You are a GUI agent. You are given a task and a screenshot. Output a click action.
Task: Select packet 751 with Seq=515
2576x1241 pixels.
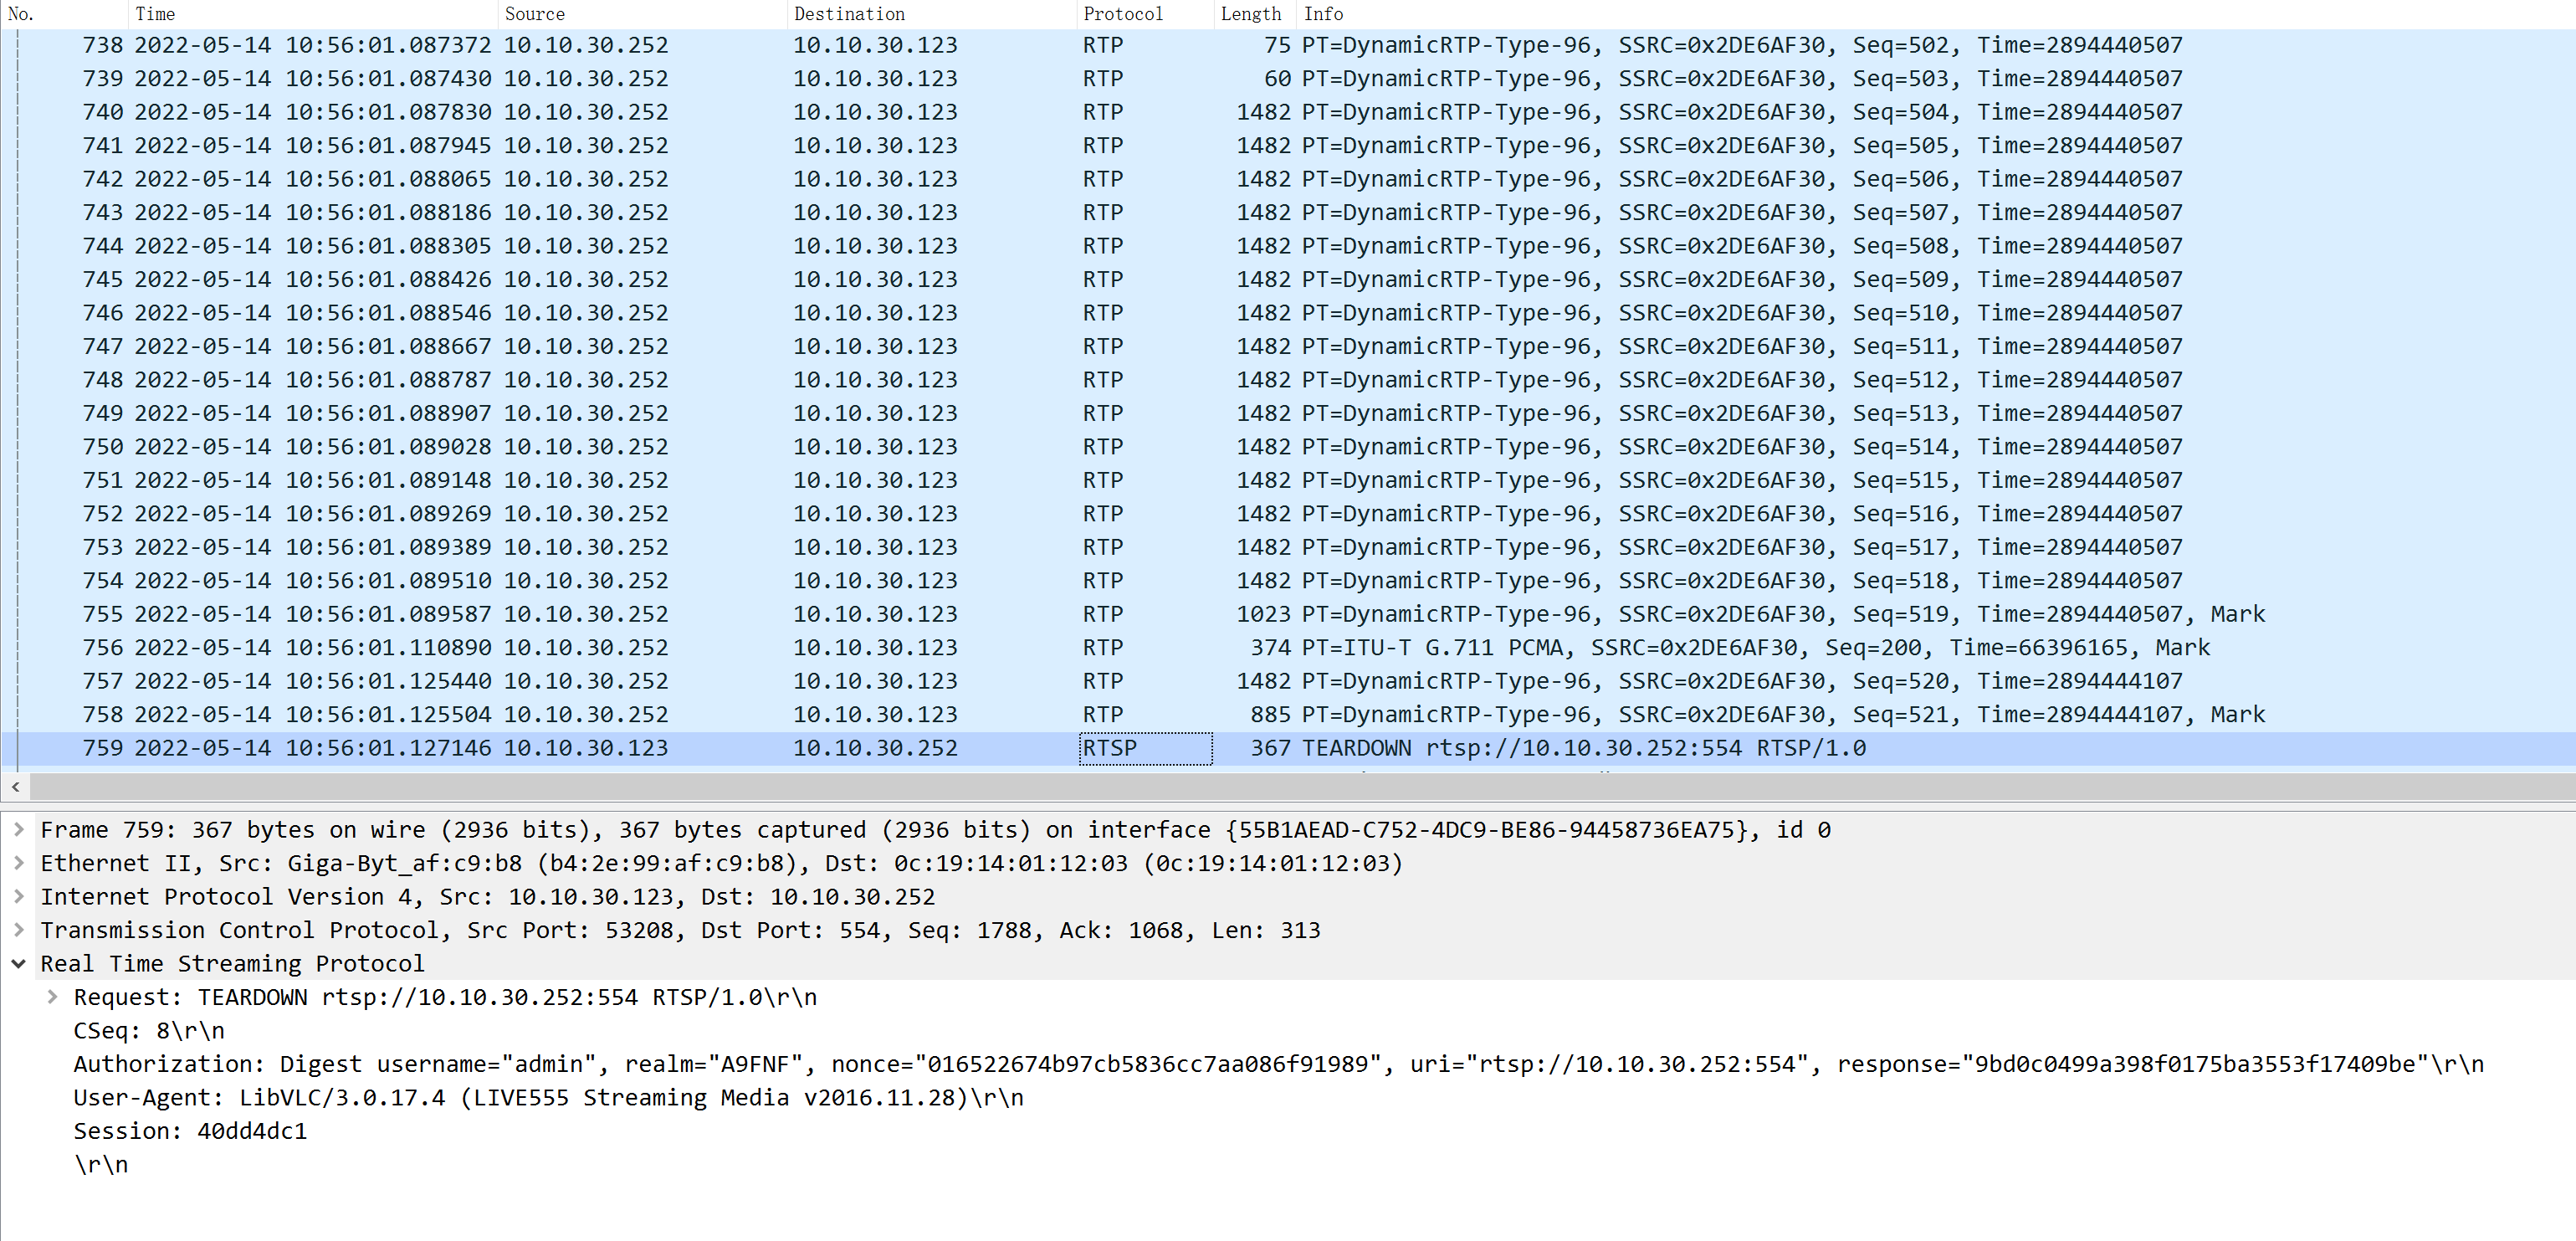click(1288, 480)
